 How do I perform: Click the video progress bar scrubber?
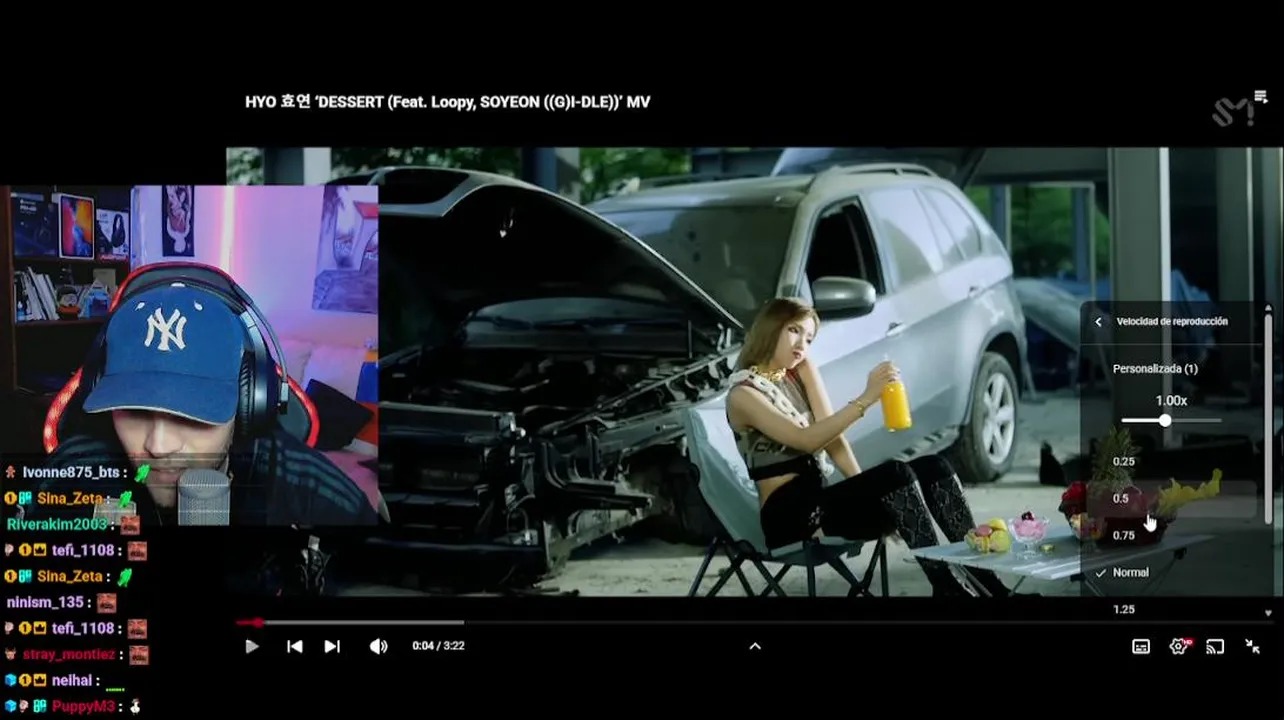pos(257,622)
